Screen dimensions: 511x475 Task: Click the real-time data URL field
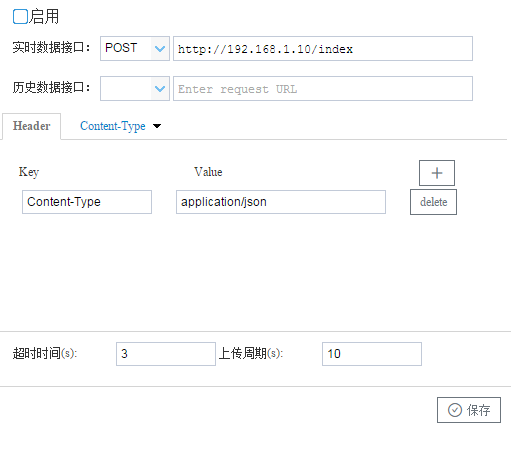[x=323, y=49]
